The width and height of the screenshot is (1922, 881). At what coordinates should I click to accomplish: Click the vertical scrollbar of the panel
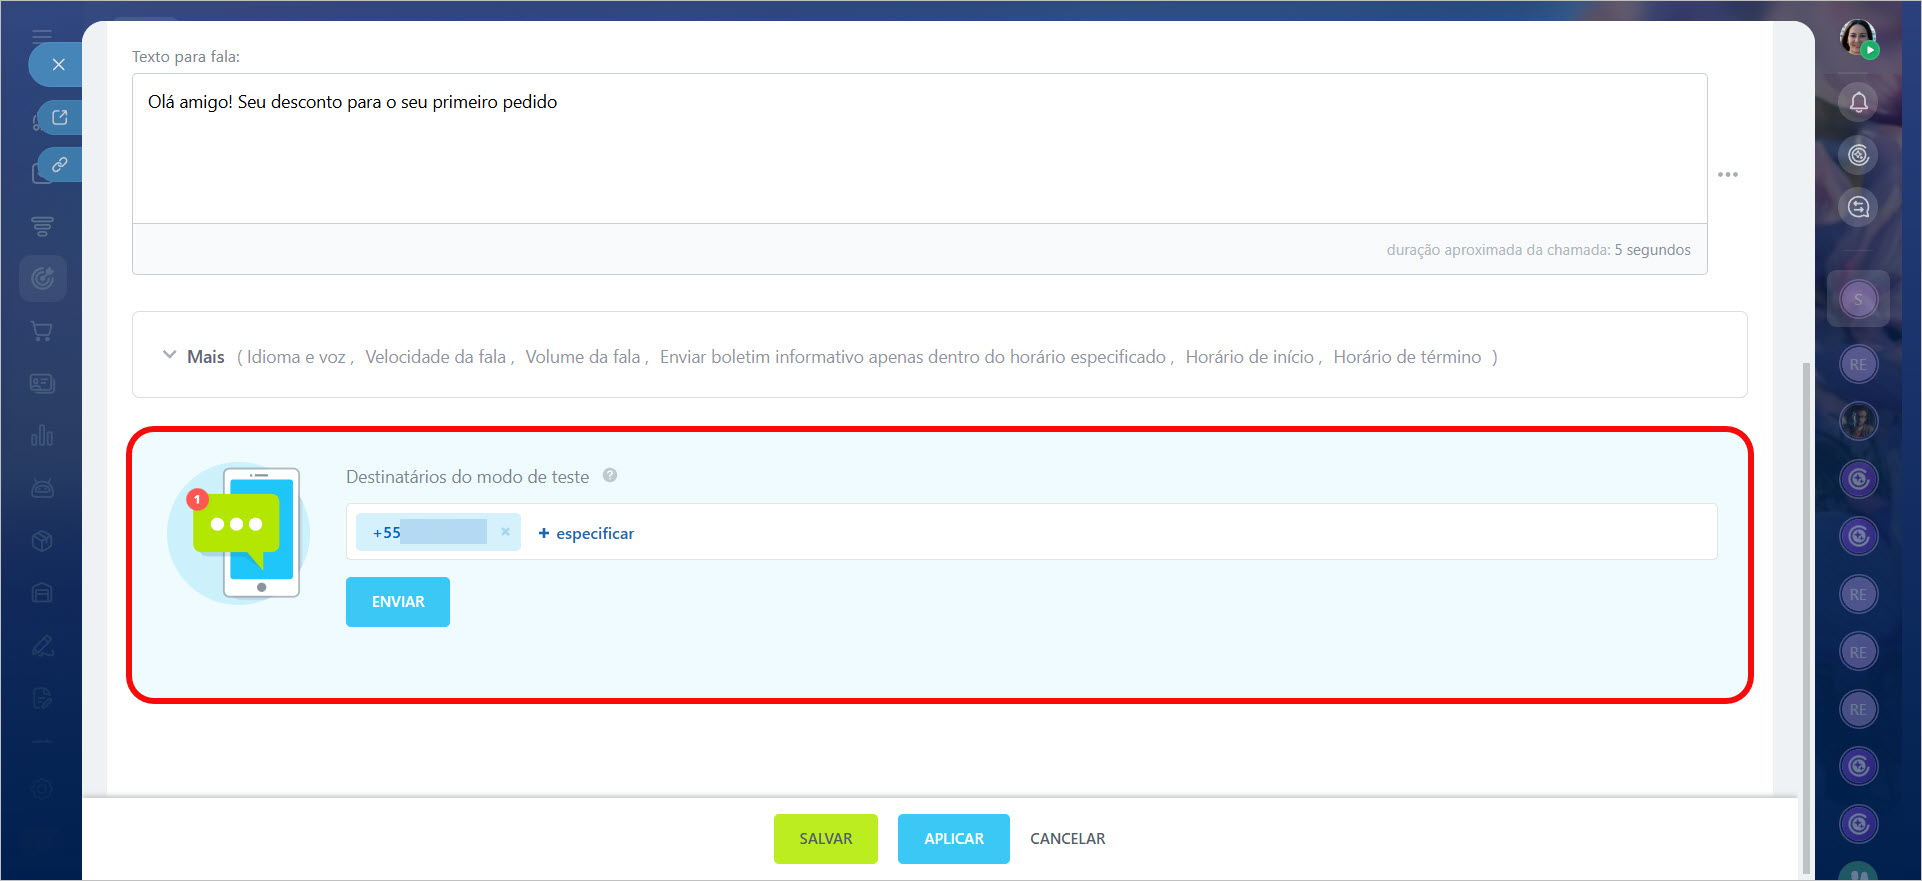(1805, 600)
